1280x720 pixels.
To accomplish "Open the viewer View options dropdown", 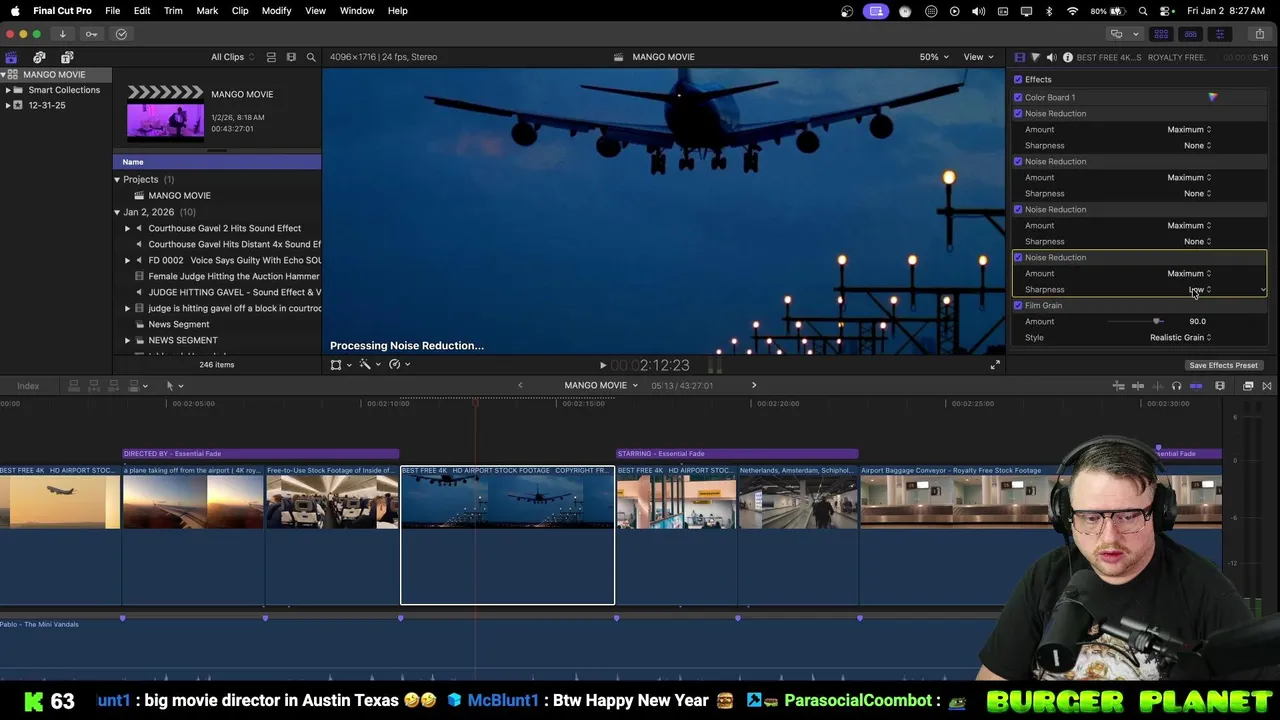I will coord(977,57).
